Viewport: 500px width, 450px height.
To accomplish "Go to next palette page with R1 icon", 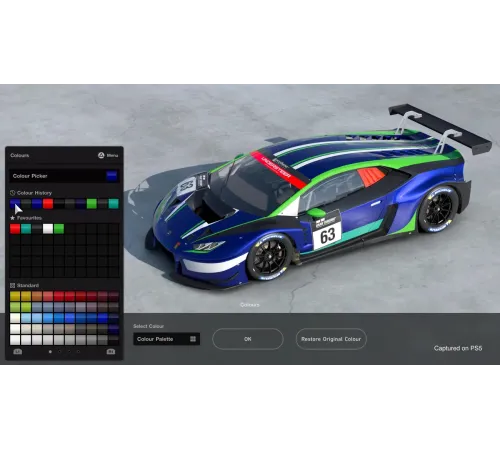I will tap(111, 352).
